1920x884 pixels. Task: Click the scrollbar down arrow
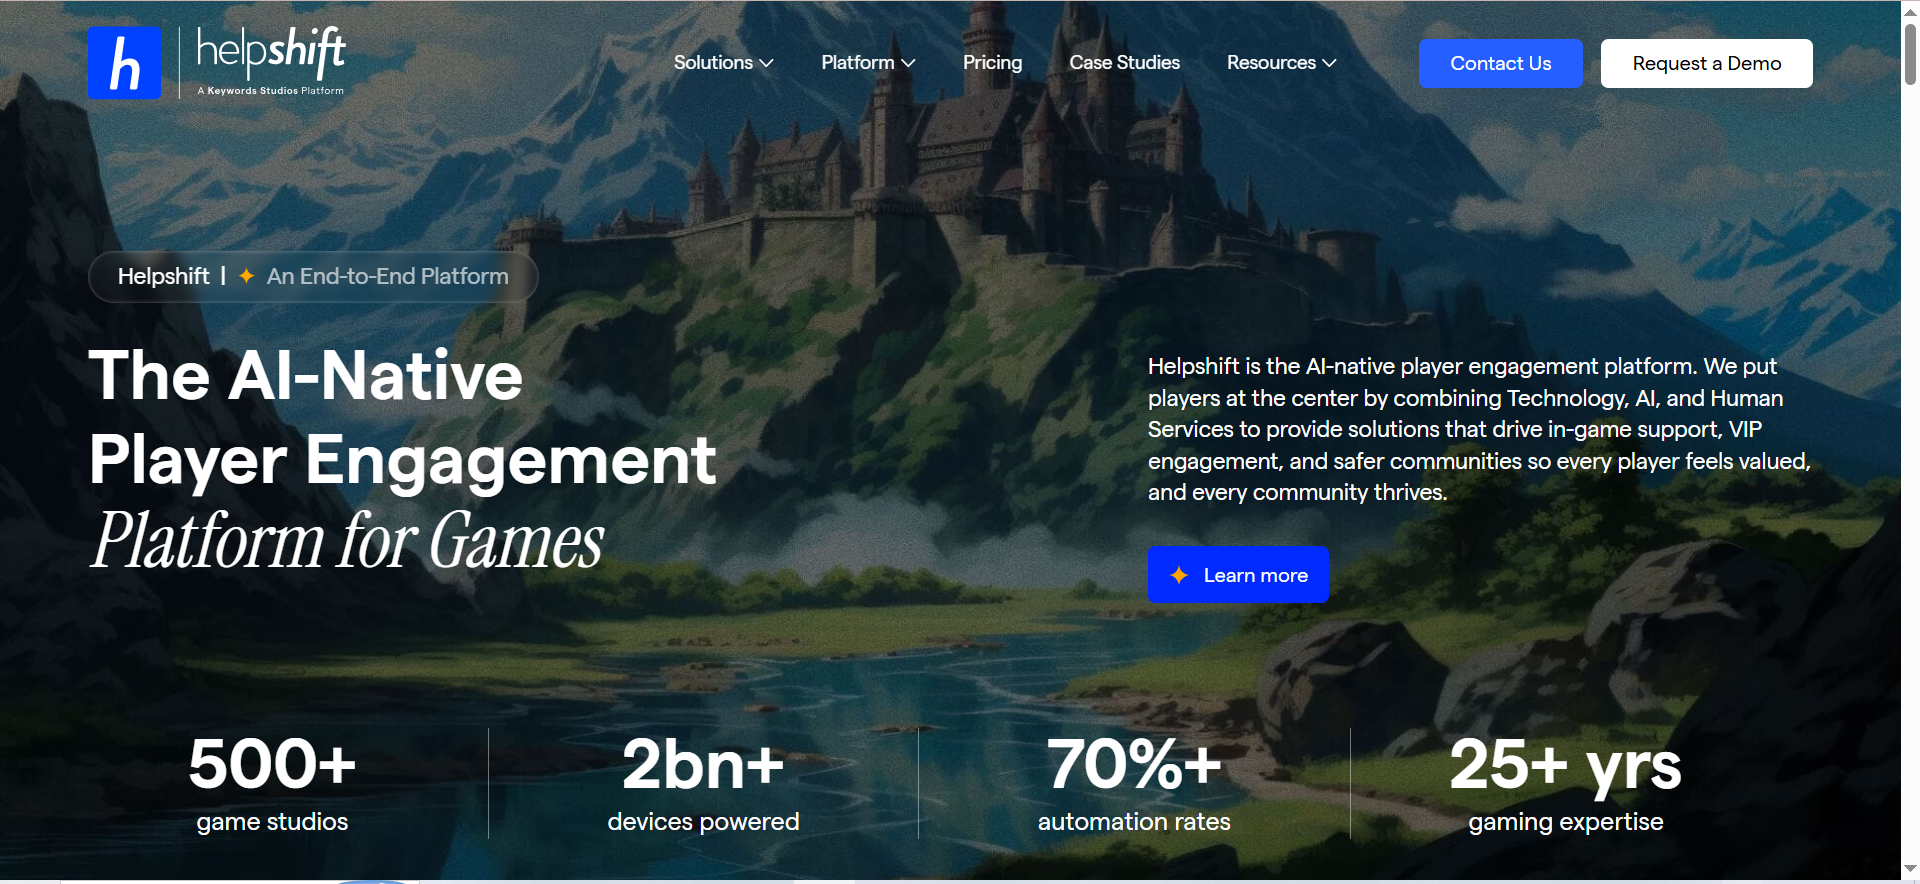pyautogui.click(x=1910, y=868)
